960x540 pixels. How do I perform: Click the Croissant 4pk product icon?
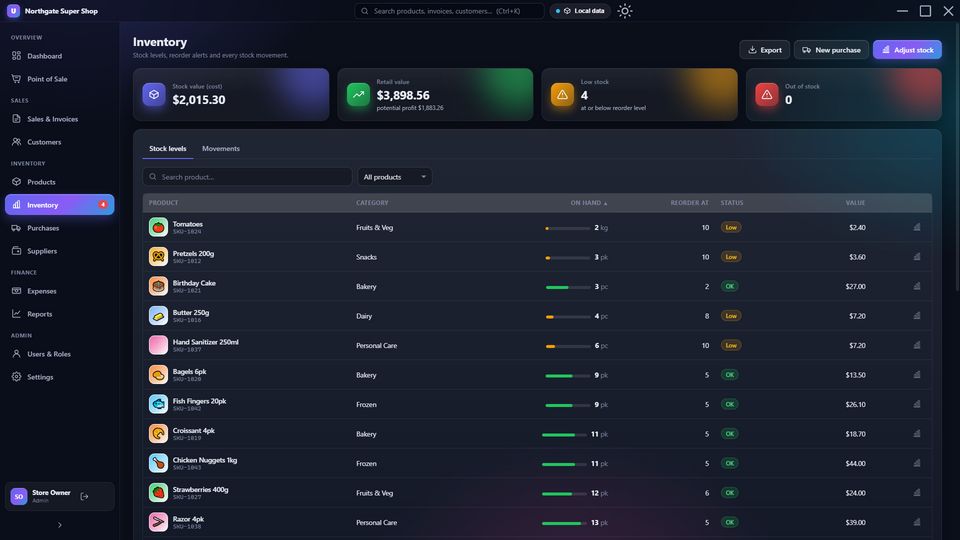[158, 433]
